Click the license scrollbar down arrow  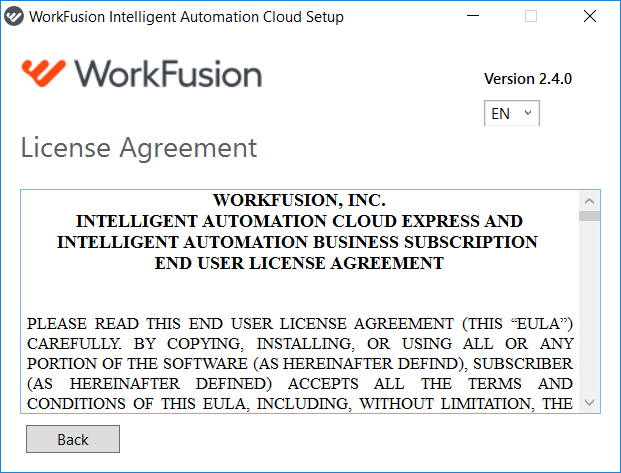tap(589, 403)
